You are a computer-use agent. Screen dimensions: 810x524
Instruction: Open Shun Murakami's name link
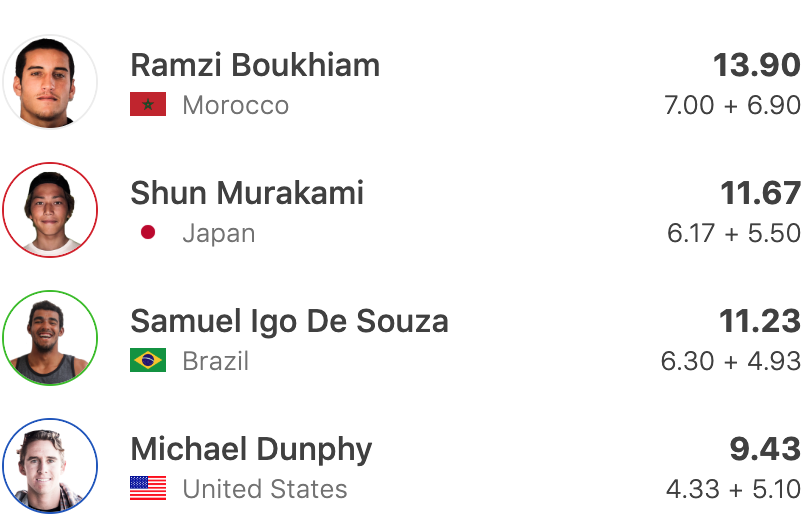pos(247,193)
